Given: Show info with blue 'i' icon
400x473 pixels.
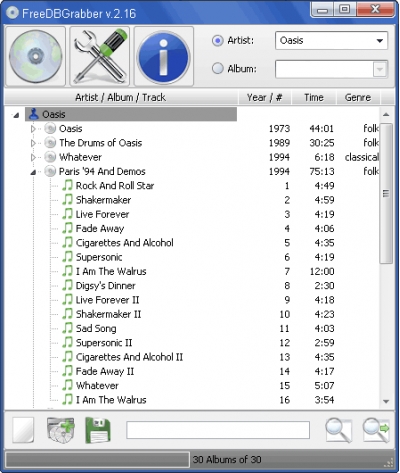Looking at the screenshot, I should [x=164, y=56].
